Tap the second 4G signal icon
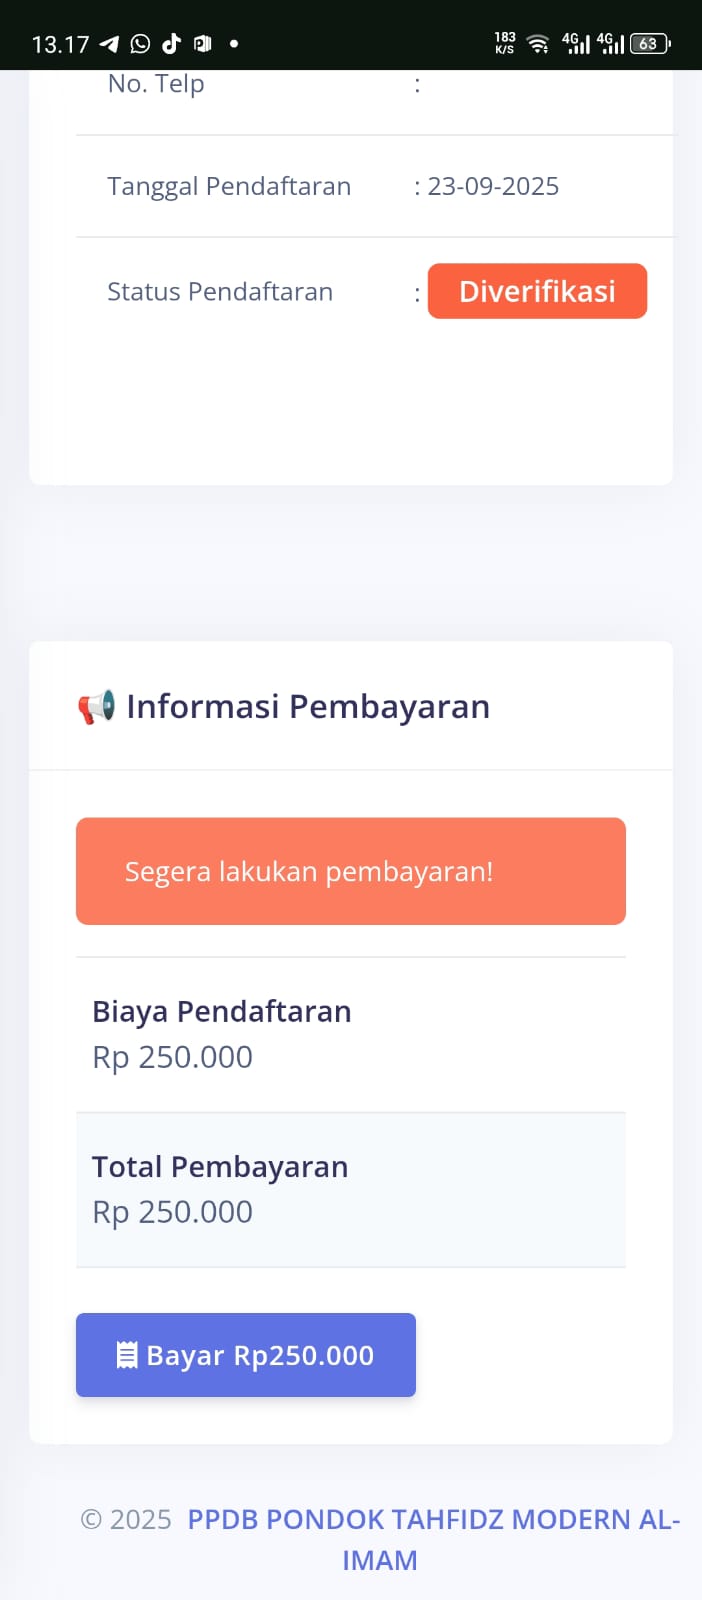Screen dimensions: 702x1600 [x=610, y=43]
